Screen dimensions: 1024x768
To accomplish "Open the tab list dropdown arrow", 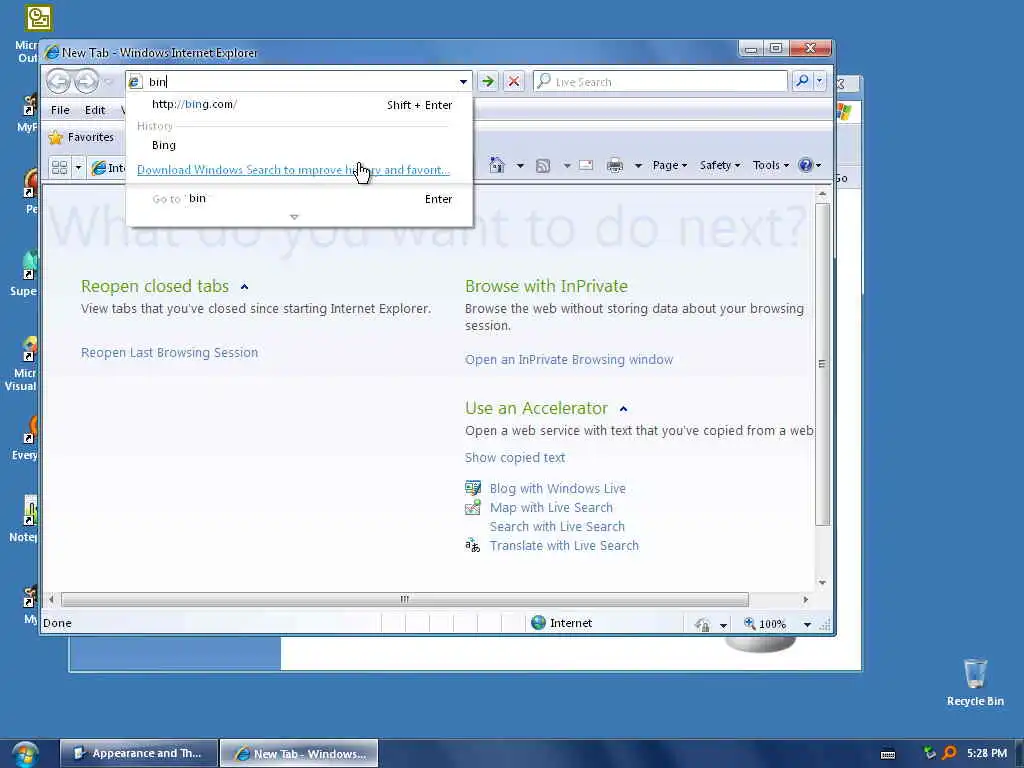I will pyautogui.click(x=78, y=168).
